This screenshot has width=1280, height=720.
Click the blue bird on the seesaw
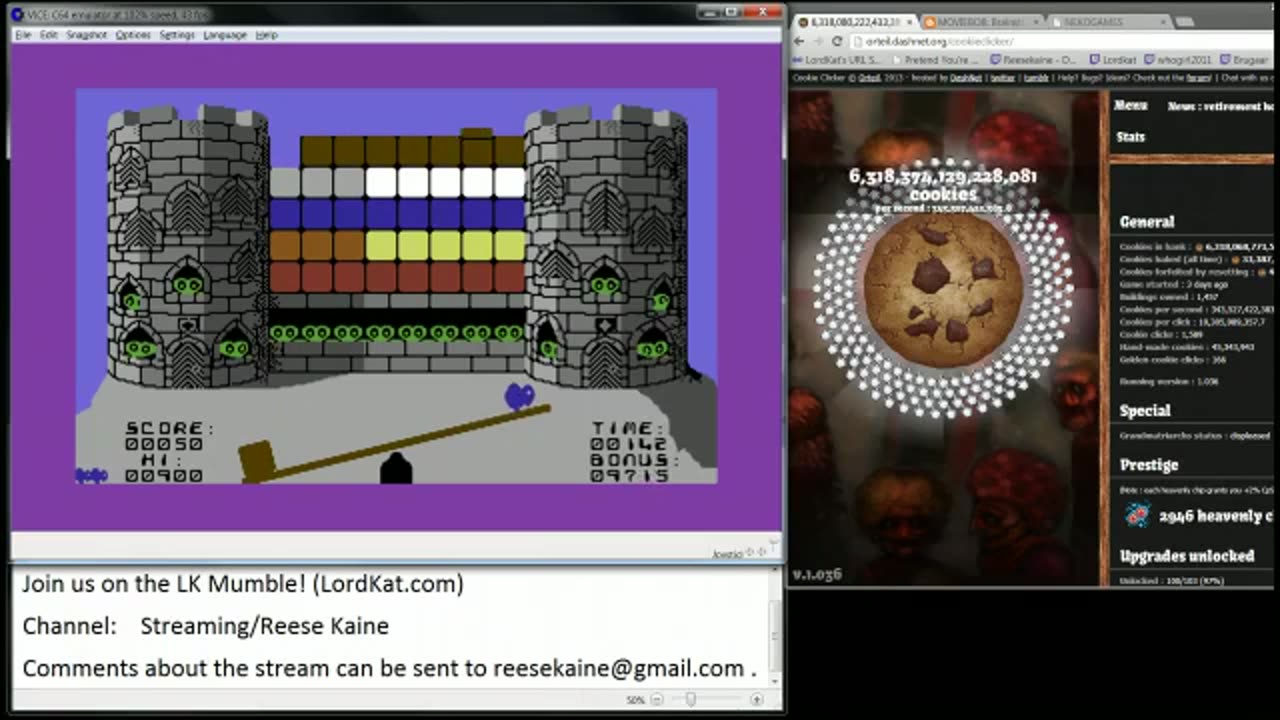519,397
